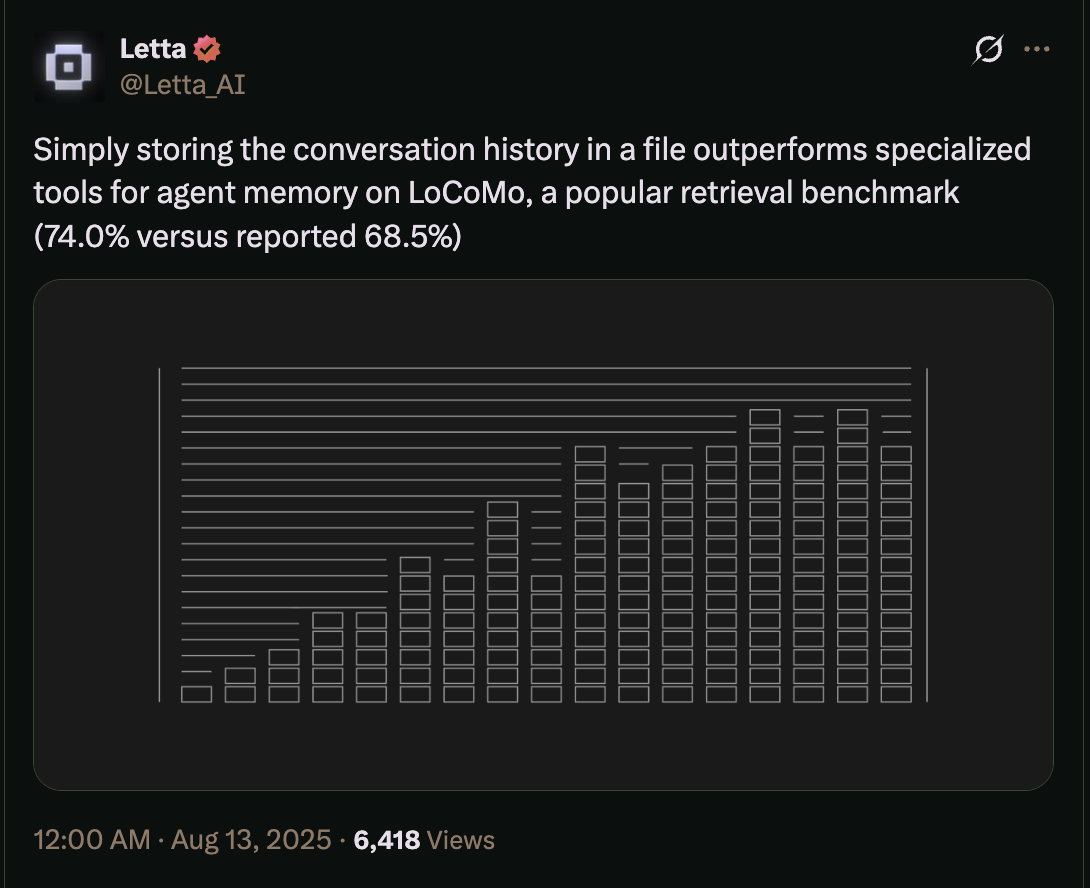This screenshot has height=888, width=1090.
Task: Click the word LoCoMo in the post
Action: coord(466,193)
